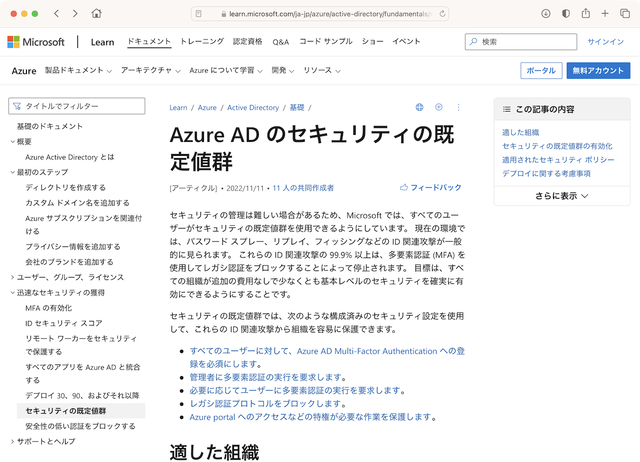
Task: Open the アーキテクチャ dropdown
Action: [151, 71]
